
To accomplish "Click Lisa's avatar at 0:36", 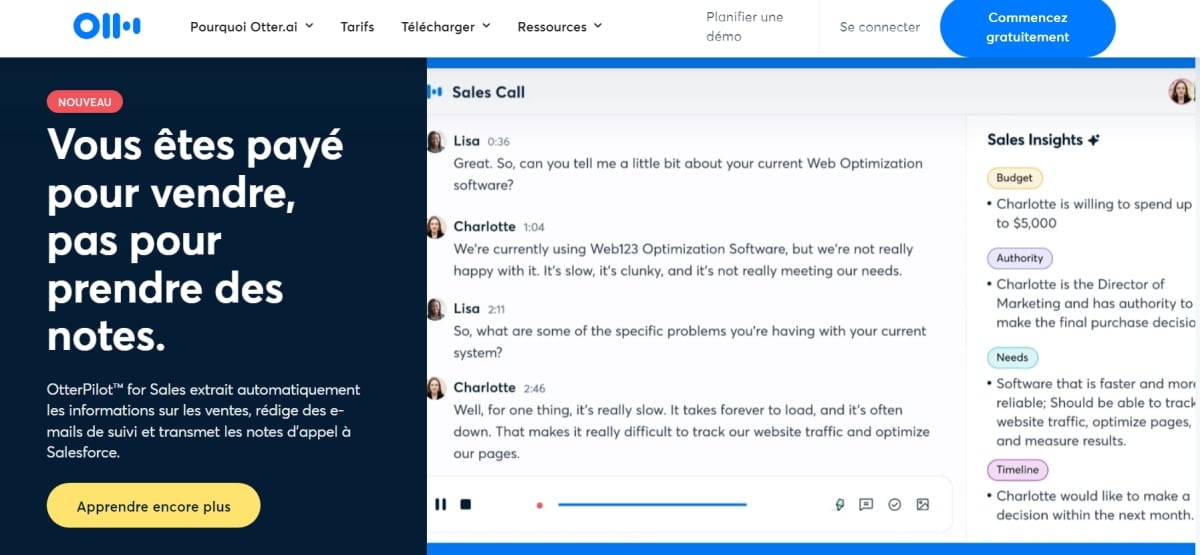I will point(435,142).
